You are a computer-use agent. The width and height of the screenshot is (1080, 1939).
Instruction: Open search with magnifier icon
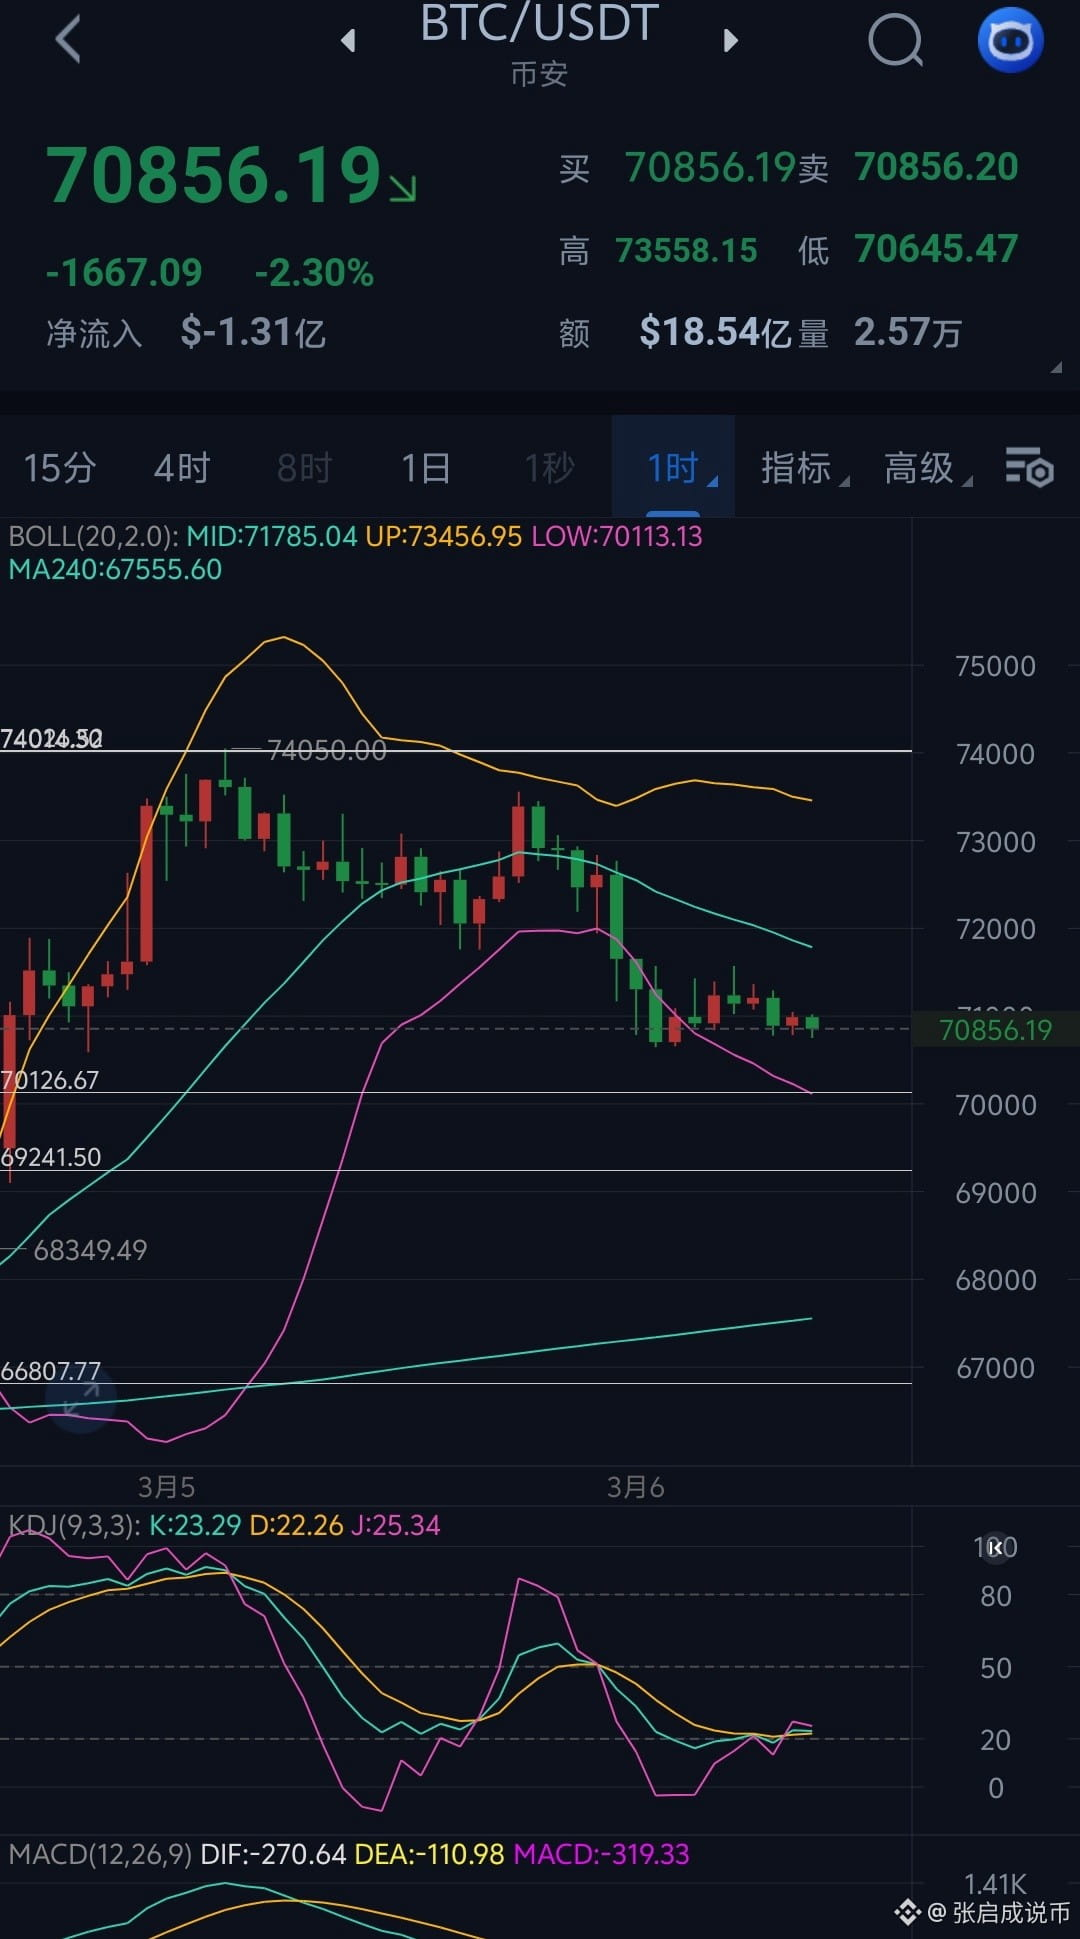pyautogui.click(x=895, y=41)
